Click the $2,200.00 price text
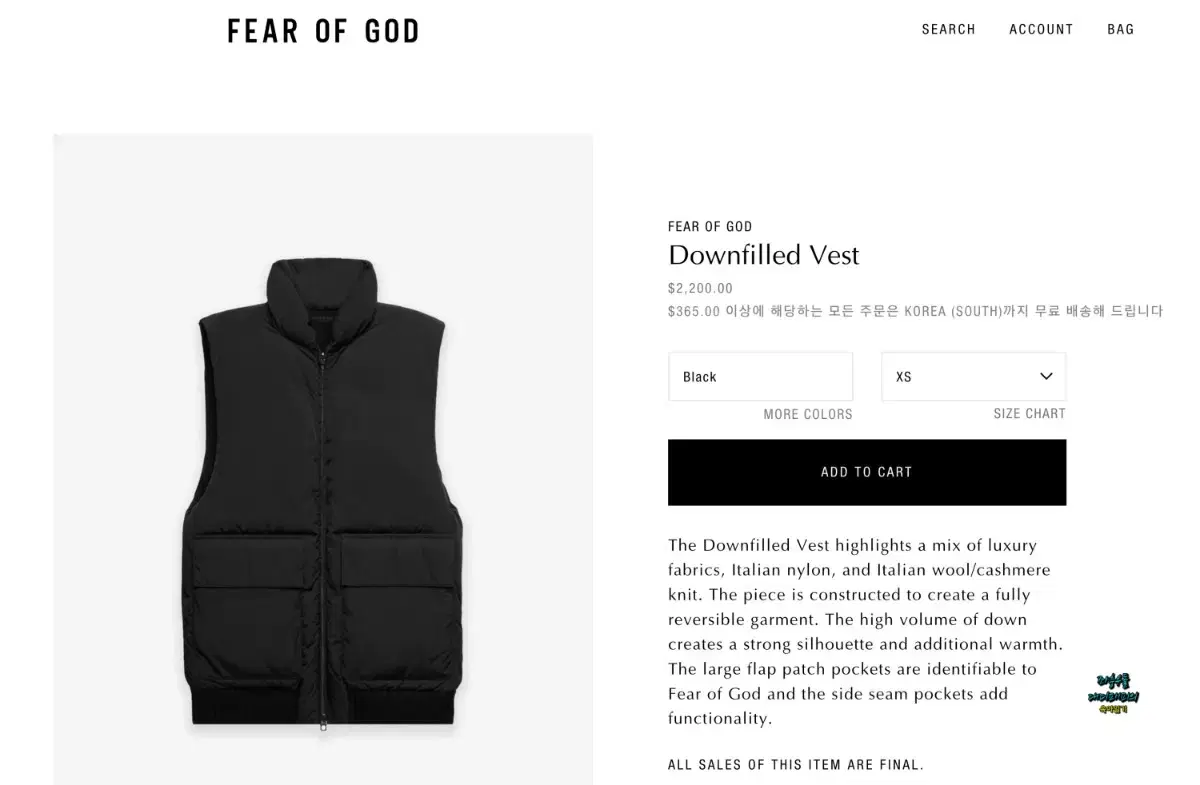Screen dimensions: 1200x785 click(700, 288)
